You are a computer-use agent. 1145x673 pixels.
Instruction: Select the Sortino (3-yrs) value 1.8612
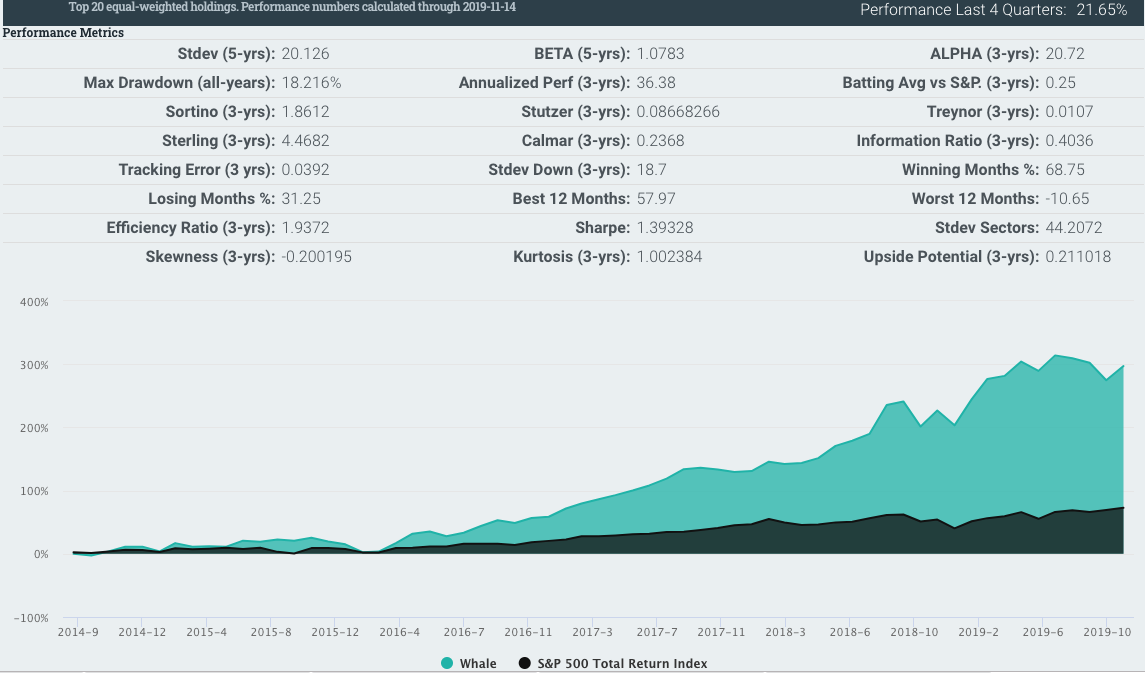pyautogui.click(x=305, y=112)
